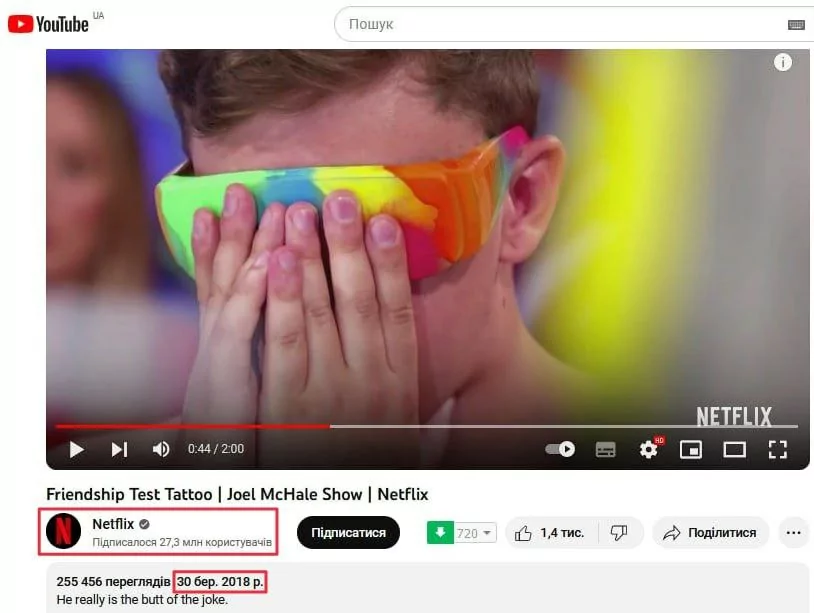This screenshot has width=814, height=613.
Task: Click the 30 бер. 2018 р. date
Action: 220,582
